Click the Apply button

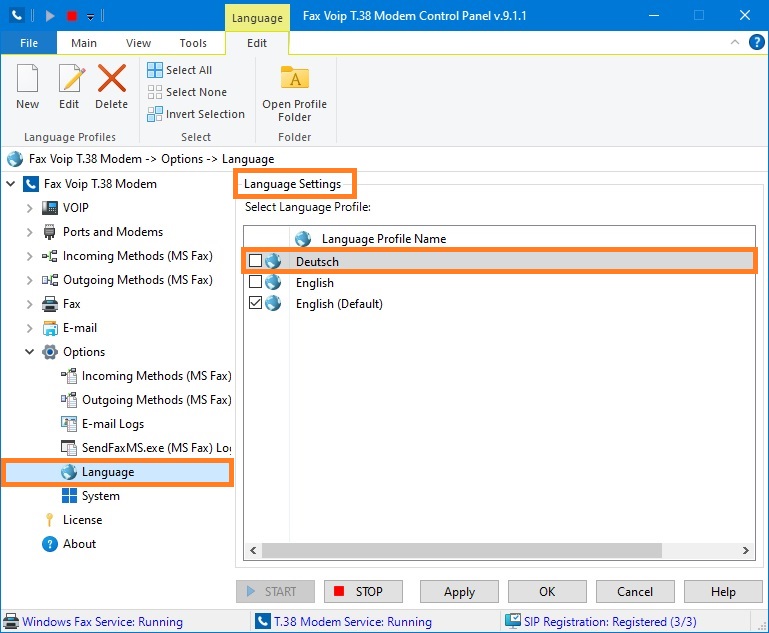click(459, 591)
